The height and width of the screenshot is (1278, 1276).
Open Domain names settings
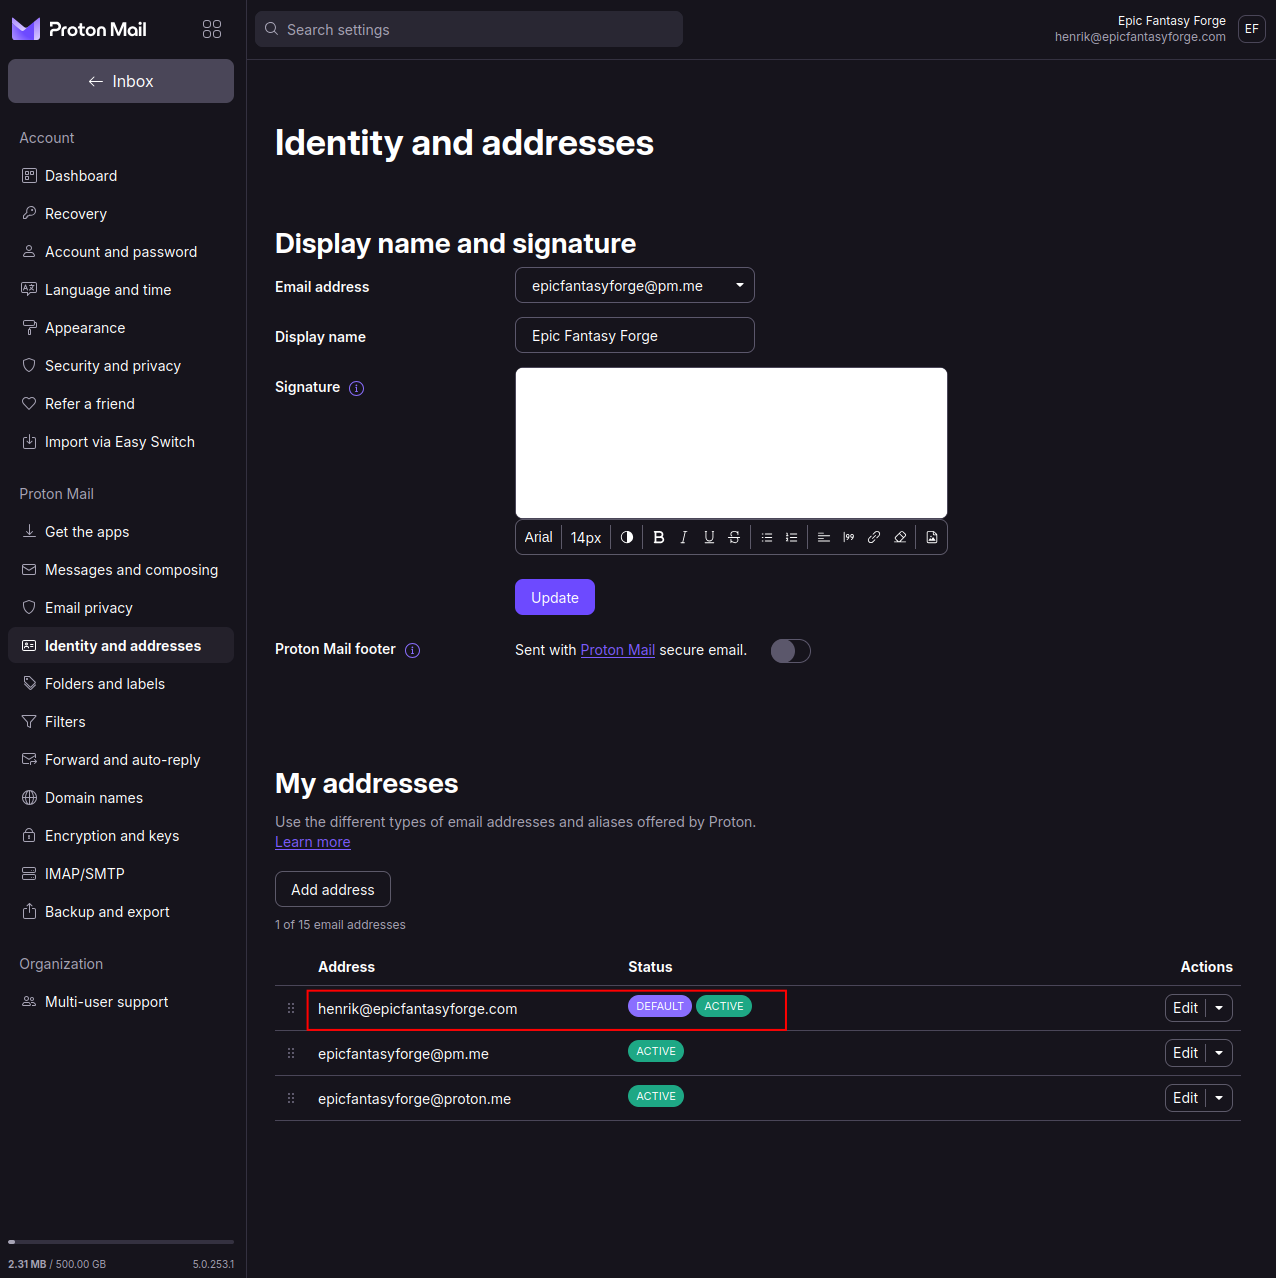(121, 798)
